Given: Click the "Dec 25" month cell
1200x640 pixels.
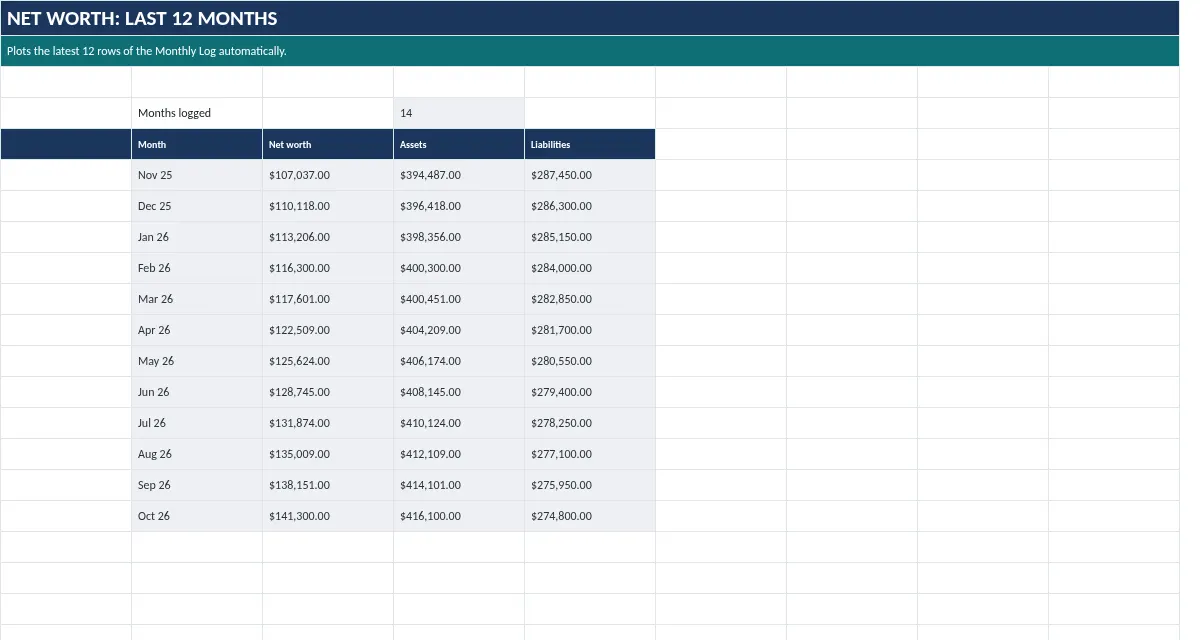Looking at the screenshot, I should (x=197, y=206).
